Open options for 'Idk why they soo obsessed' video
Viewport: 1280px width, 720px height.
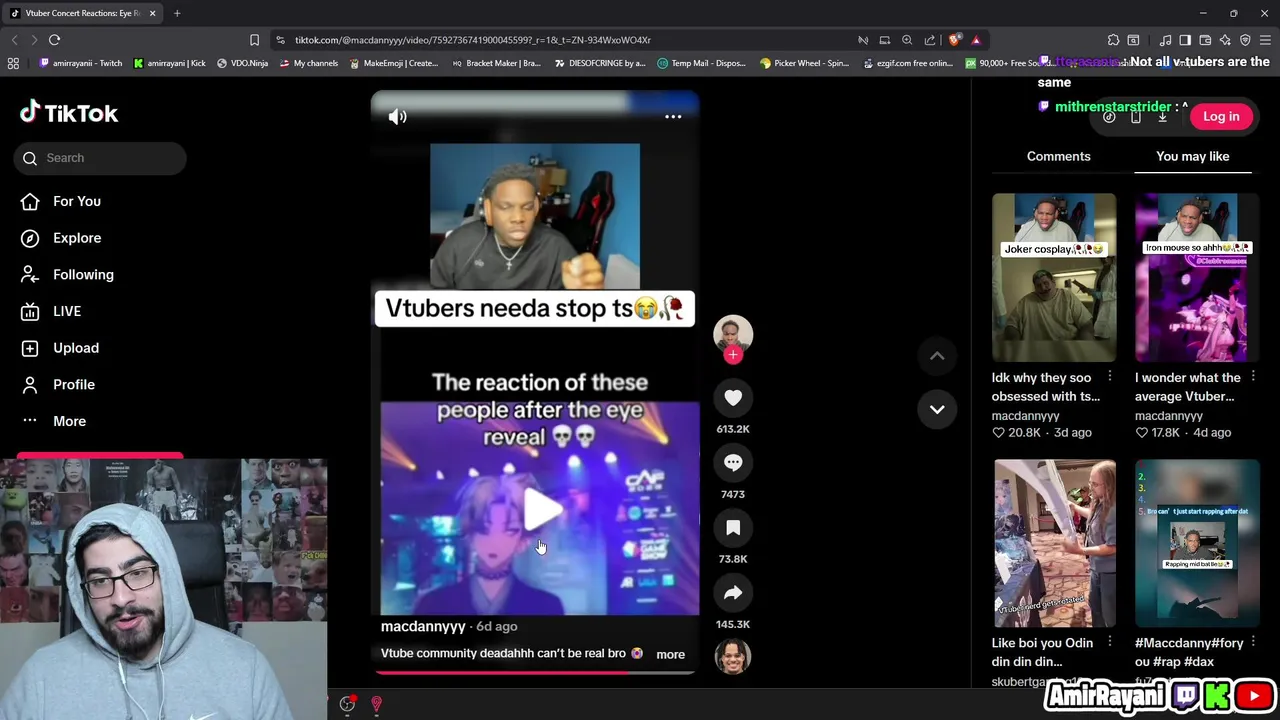click(x=1109, y=377)
